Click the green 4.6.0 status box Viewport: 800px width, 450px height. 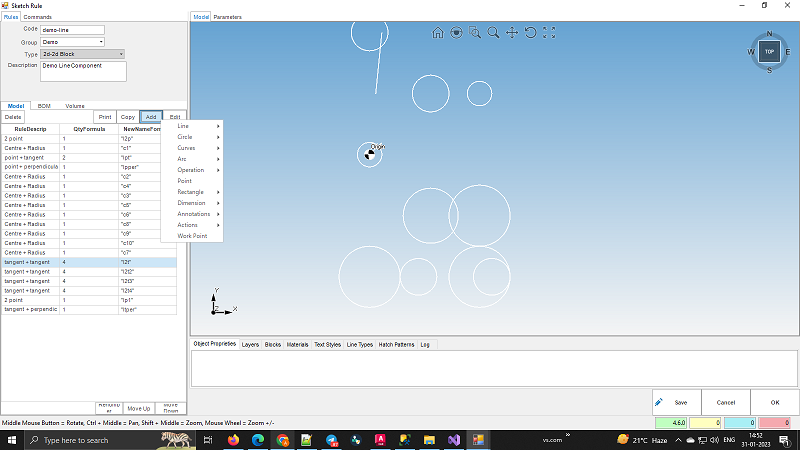pos(669,423)
